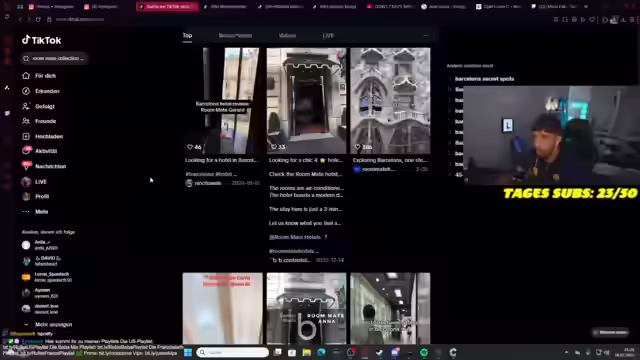Open Spotify from the taskbar
Screen dimensions: 640x360
(x=424, y=352)
